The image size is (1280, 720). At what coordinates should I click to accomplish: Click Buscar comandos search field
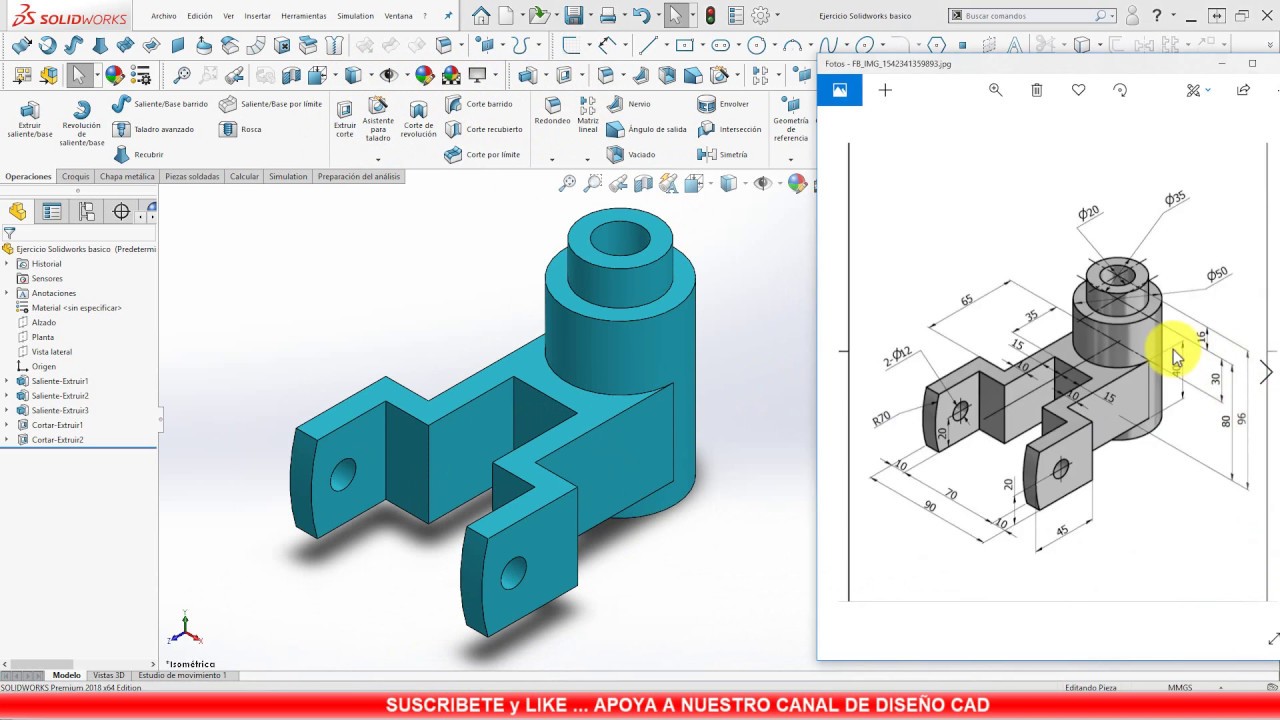click(x=1033, y=16)
